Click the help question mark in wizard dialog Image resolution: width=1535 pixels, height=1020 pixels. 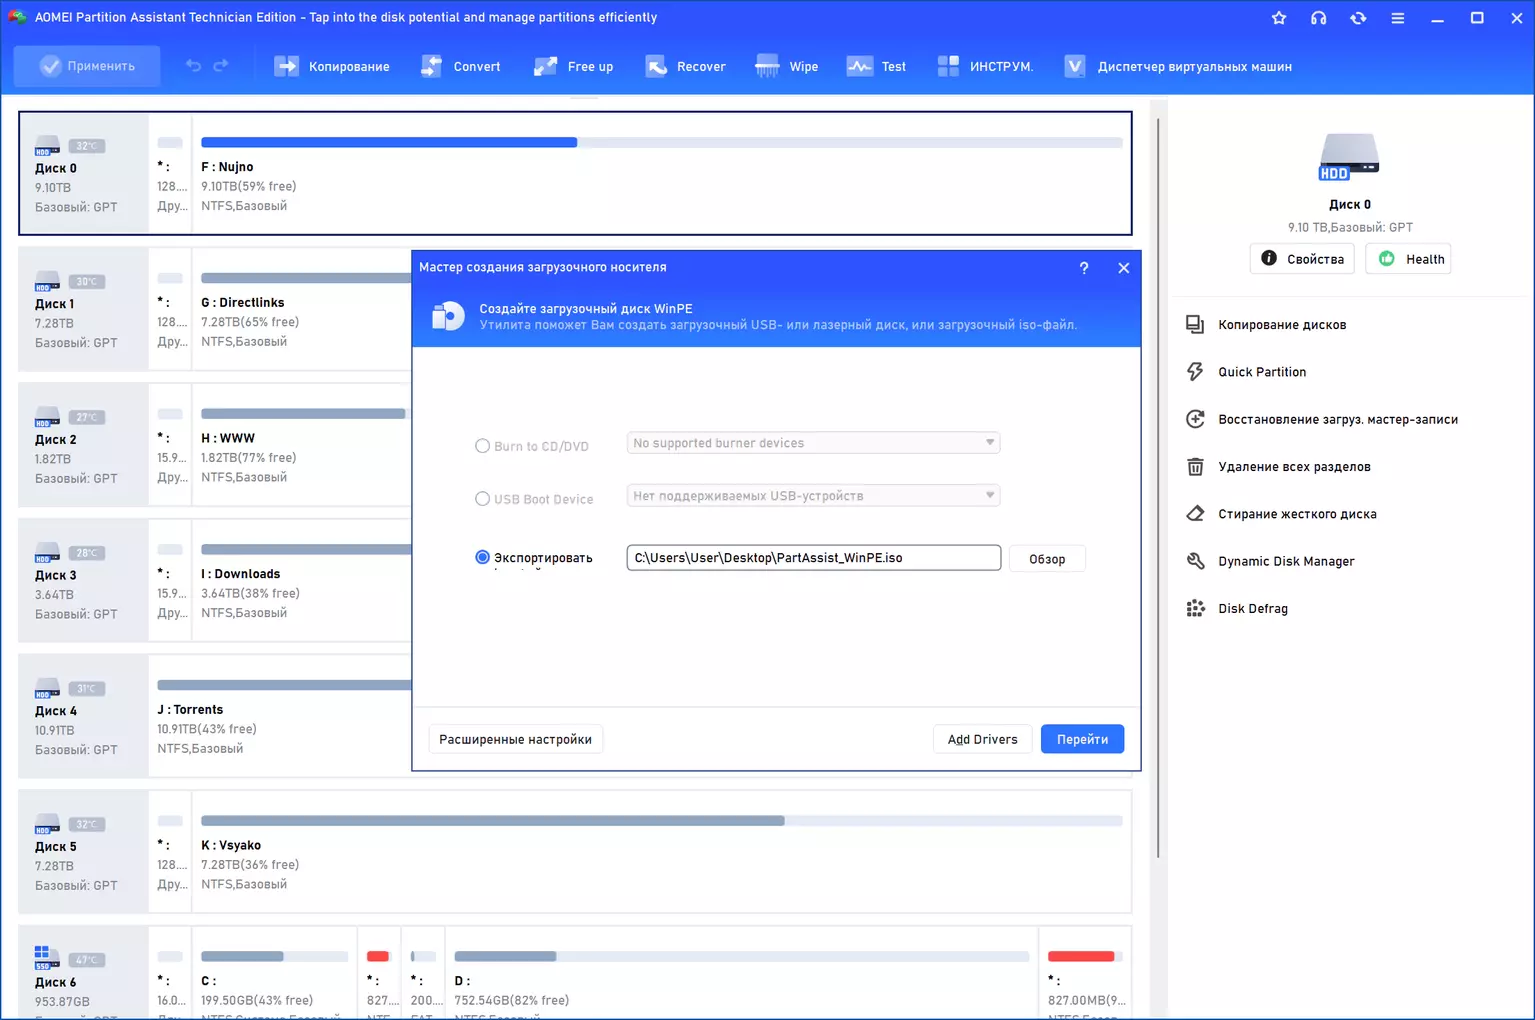click(1084, 268)
